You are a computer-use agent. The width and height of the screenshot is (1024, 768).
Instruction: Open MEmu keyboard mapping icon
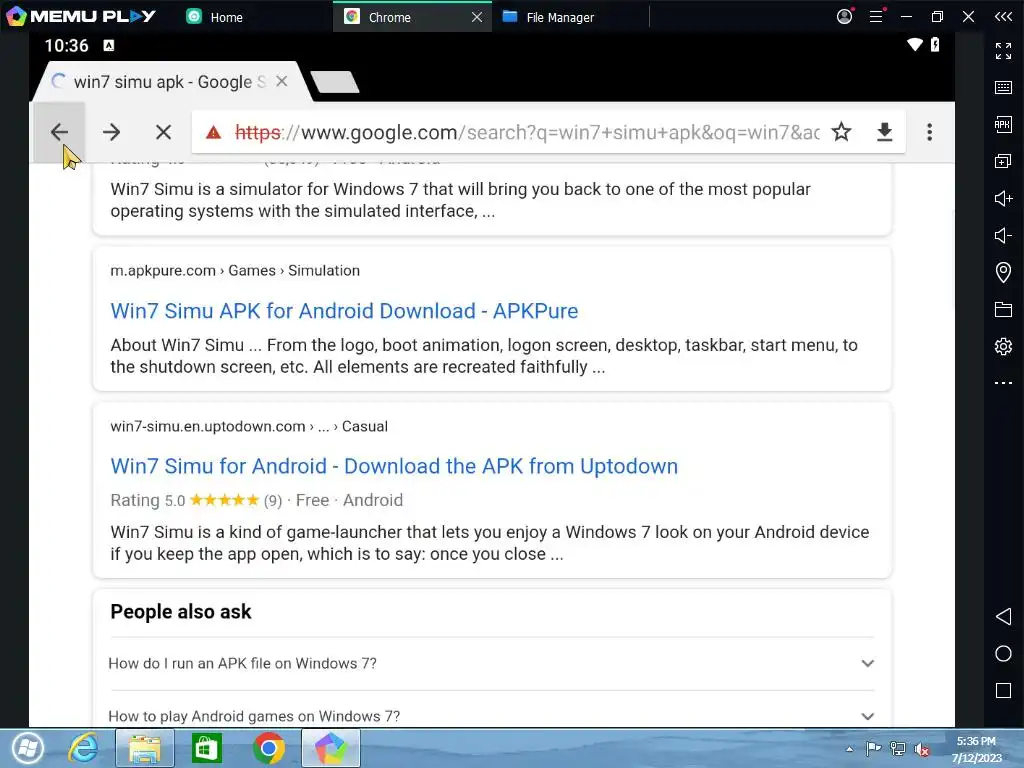click(x=1003, y=88)
